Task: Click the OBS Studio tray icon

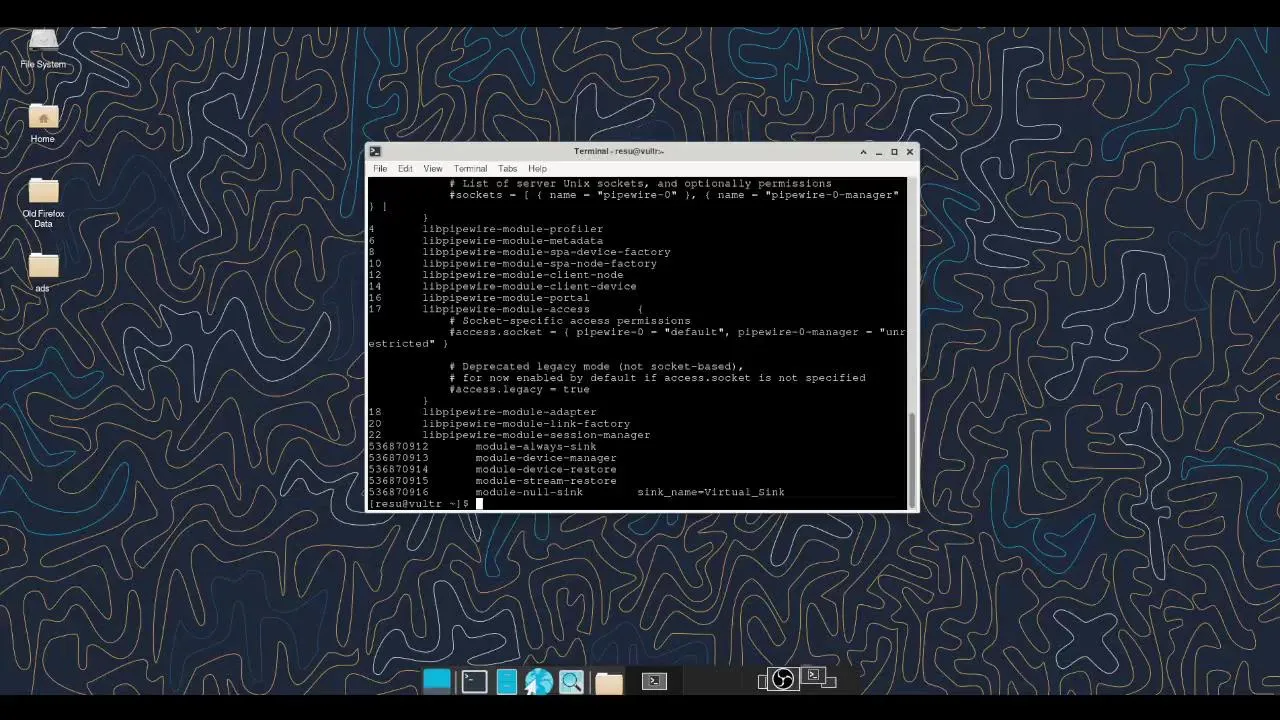Action: (x=783, y=680)
